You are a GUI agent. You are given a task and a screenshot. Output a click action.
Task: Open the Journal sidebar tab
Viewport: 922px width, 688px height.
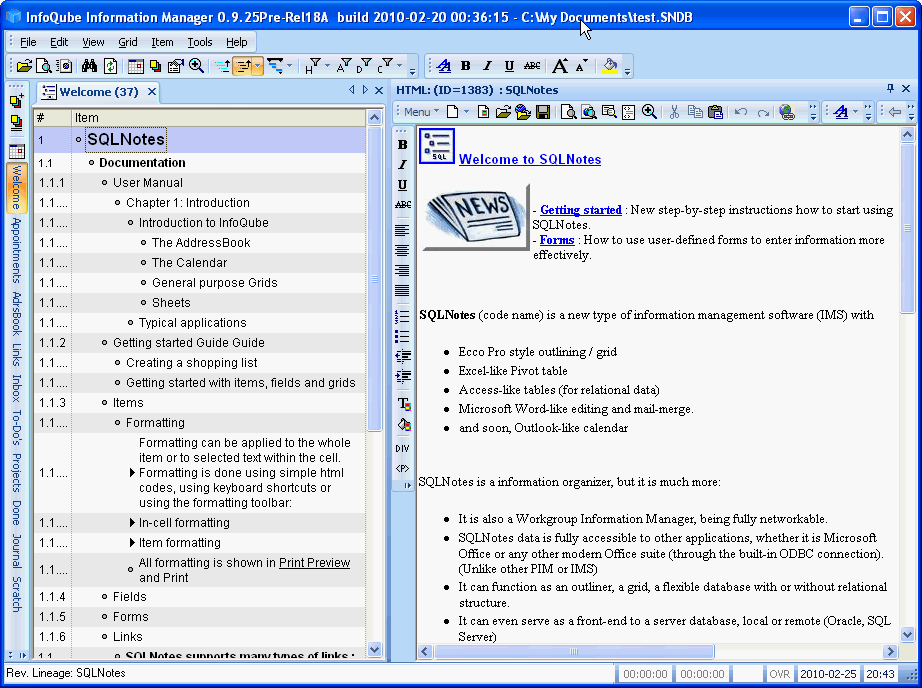16,551
